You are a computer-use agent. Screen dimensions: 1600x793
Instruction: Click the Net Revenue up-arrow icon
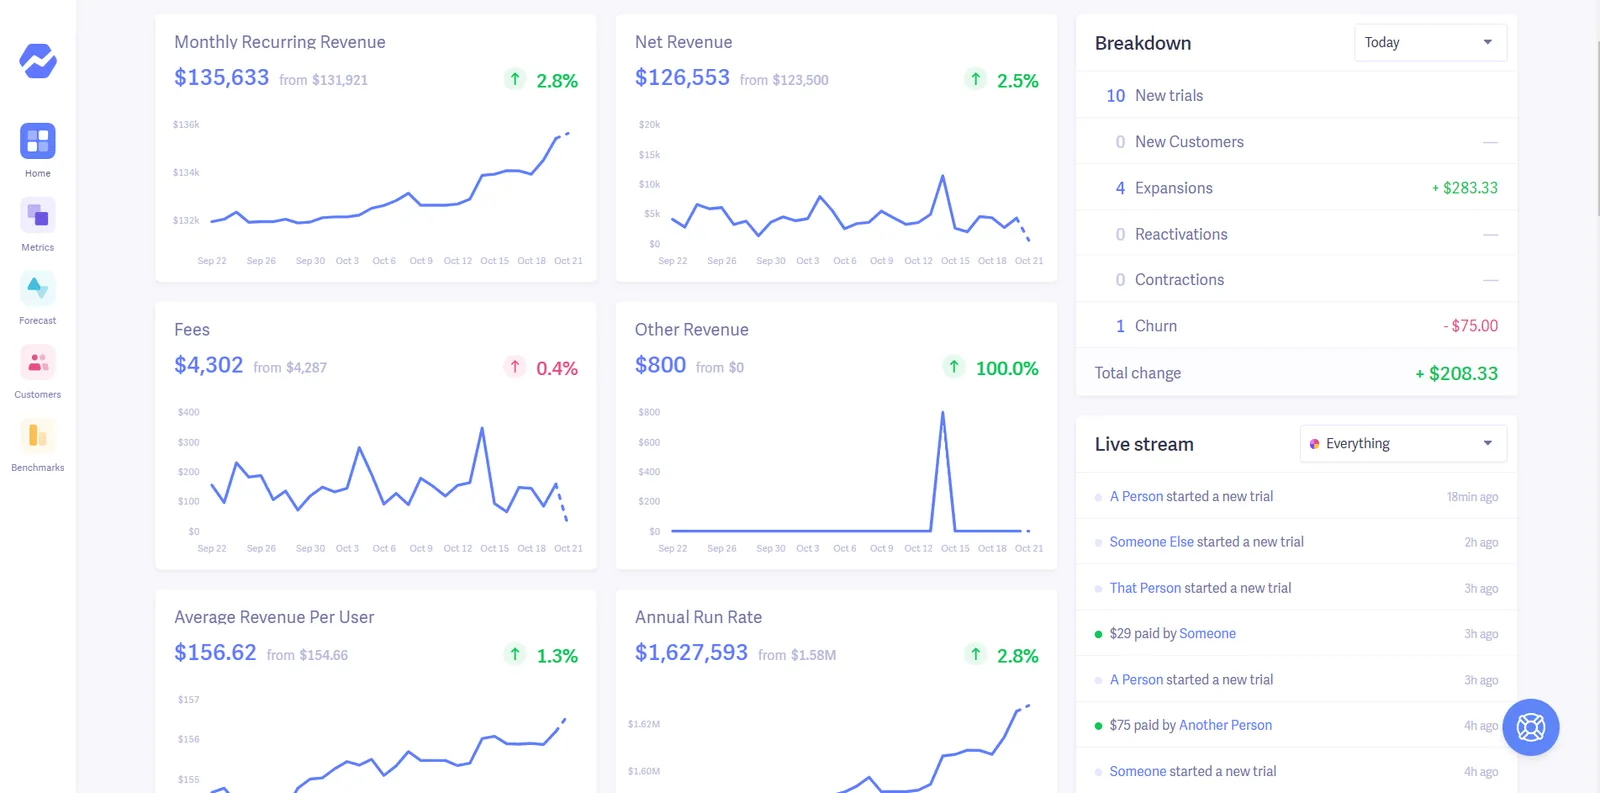(976, 79)
